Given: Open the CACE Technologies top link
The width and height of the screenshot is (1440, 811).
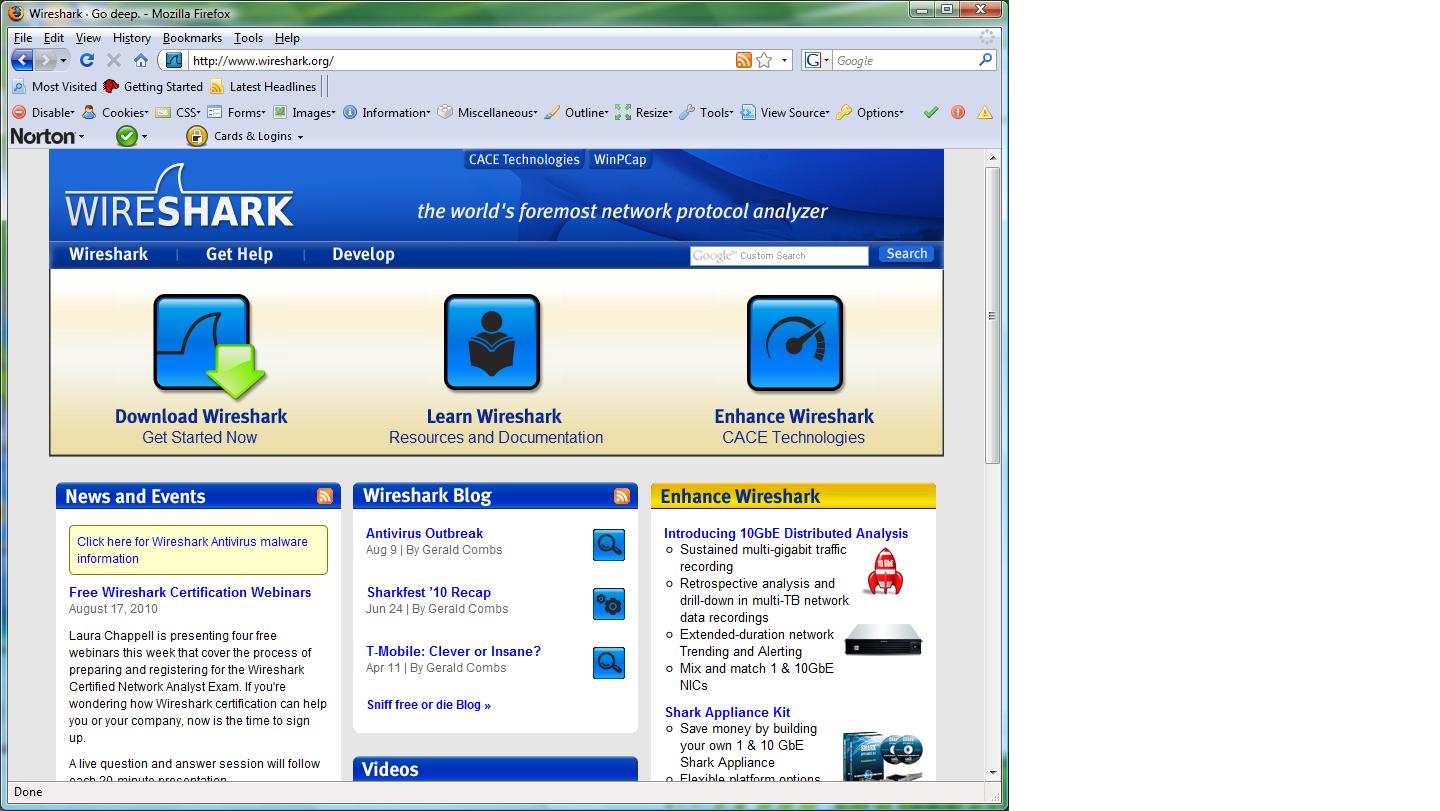Looking at the screenshot, I should [524, 160].
